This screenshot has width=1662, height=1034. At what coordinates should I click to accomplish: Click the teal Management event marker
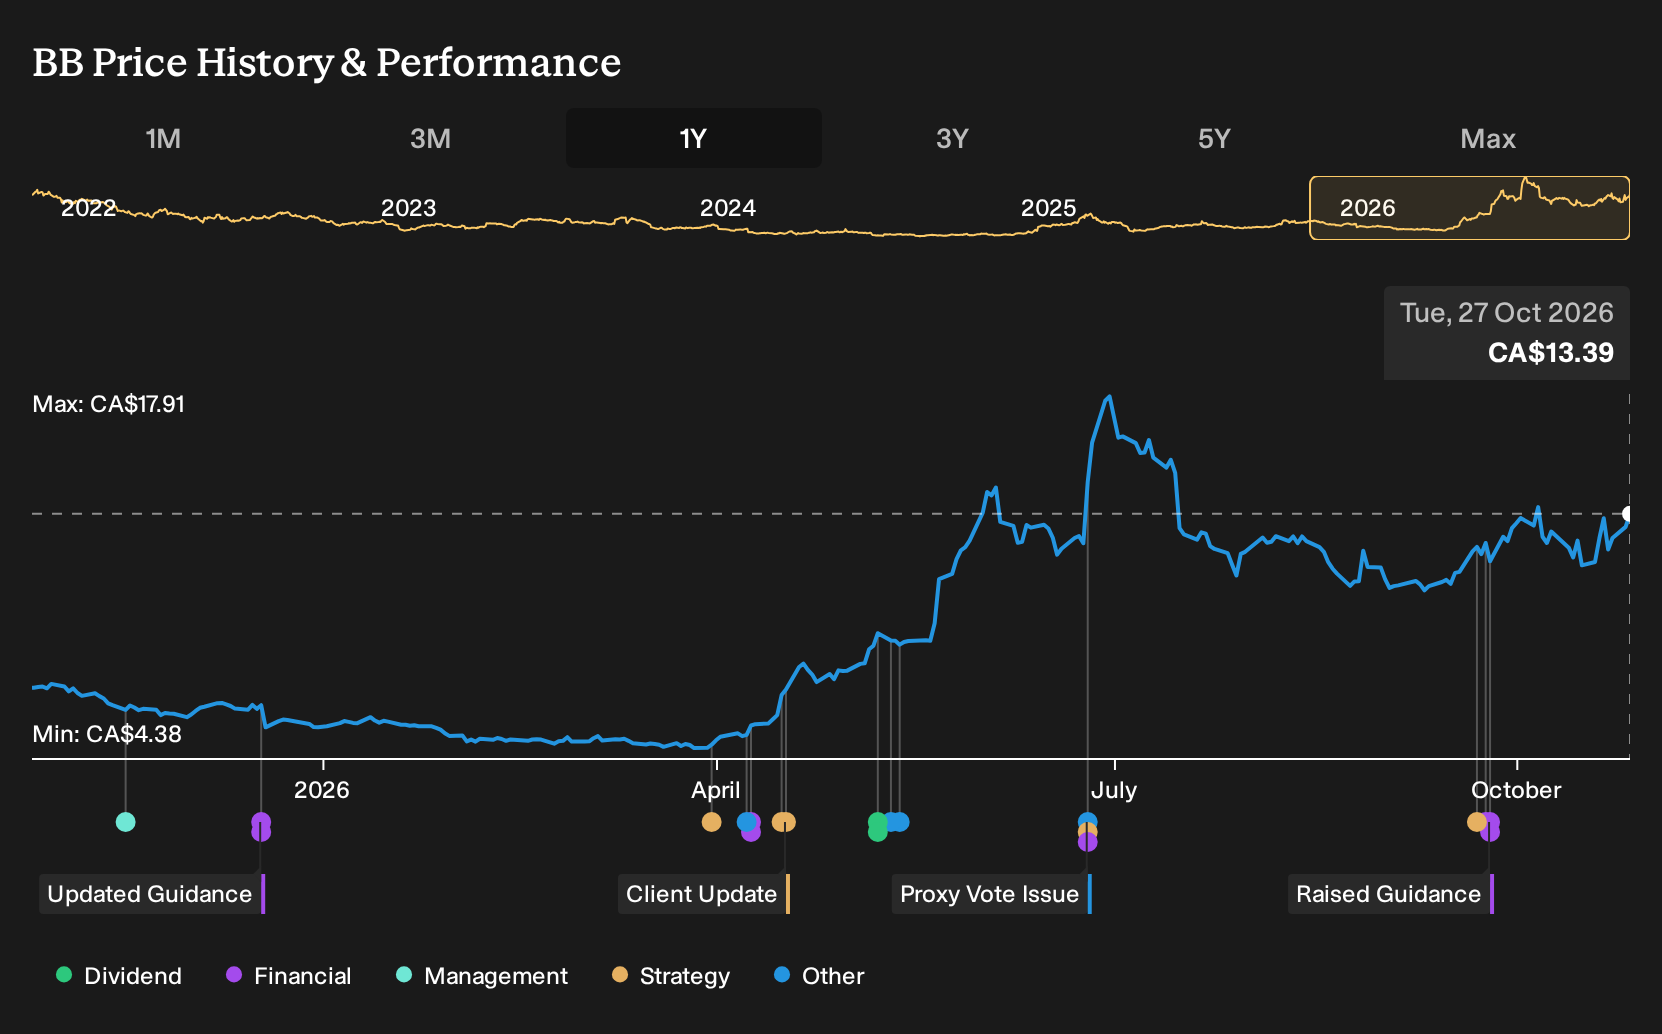point(125,822)
